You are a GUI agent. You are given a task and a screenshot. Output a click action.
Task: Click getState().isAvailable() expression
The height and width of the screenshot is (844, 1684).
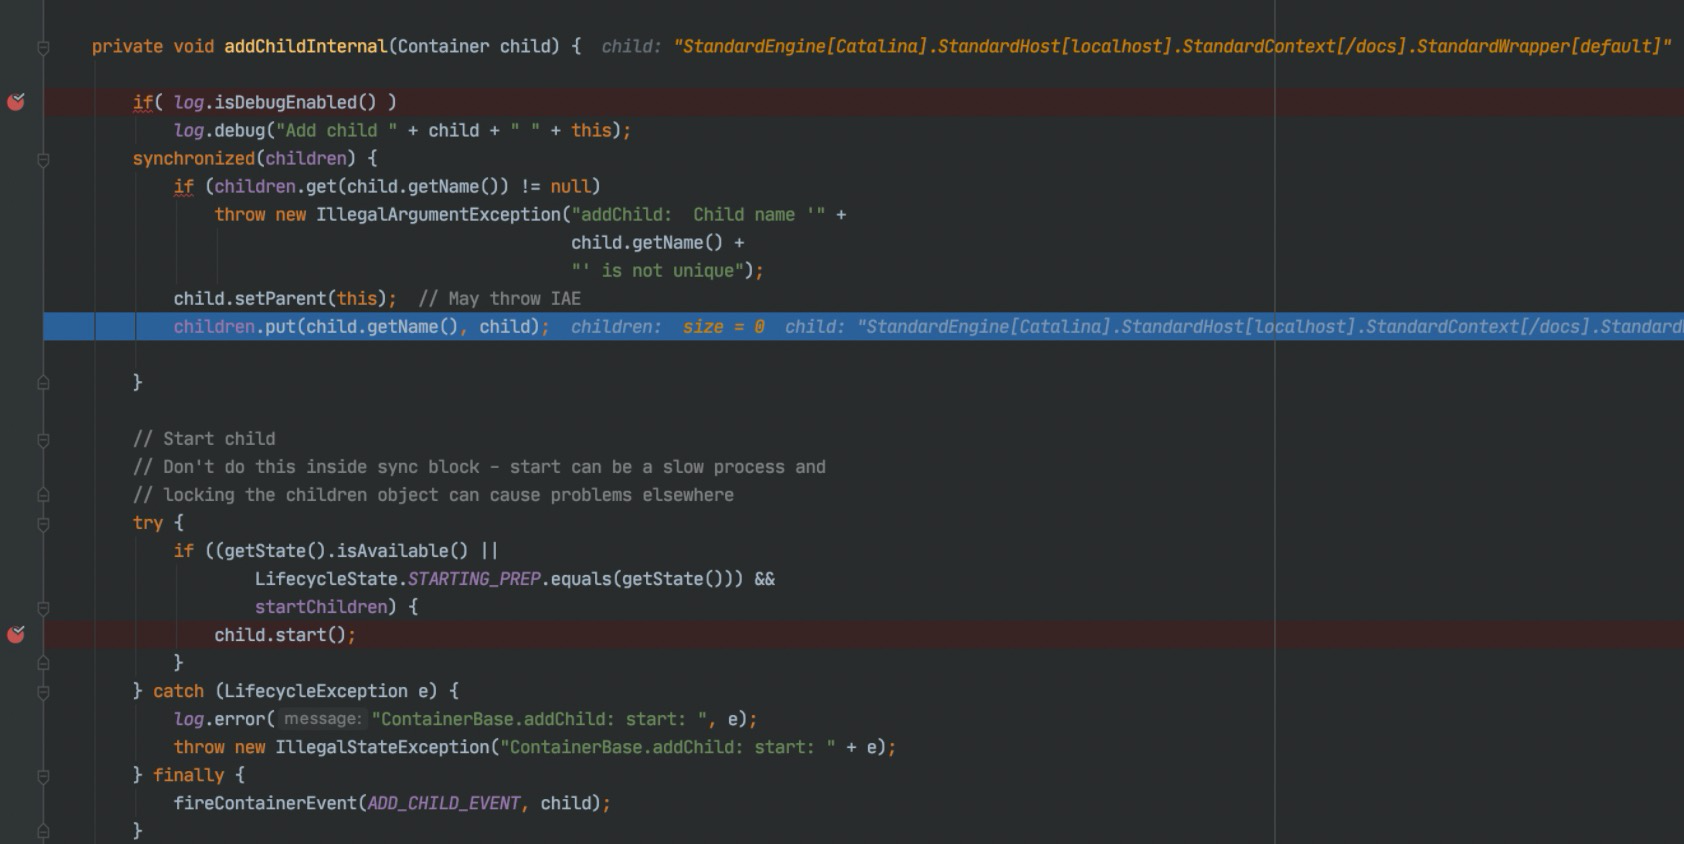pyautogui.click(x=346, y=550)
